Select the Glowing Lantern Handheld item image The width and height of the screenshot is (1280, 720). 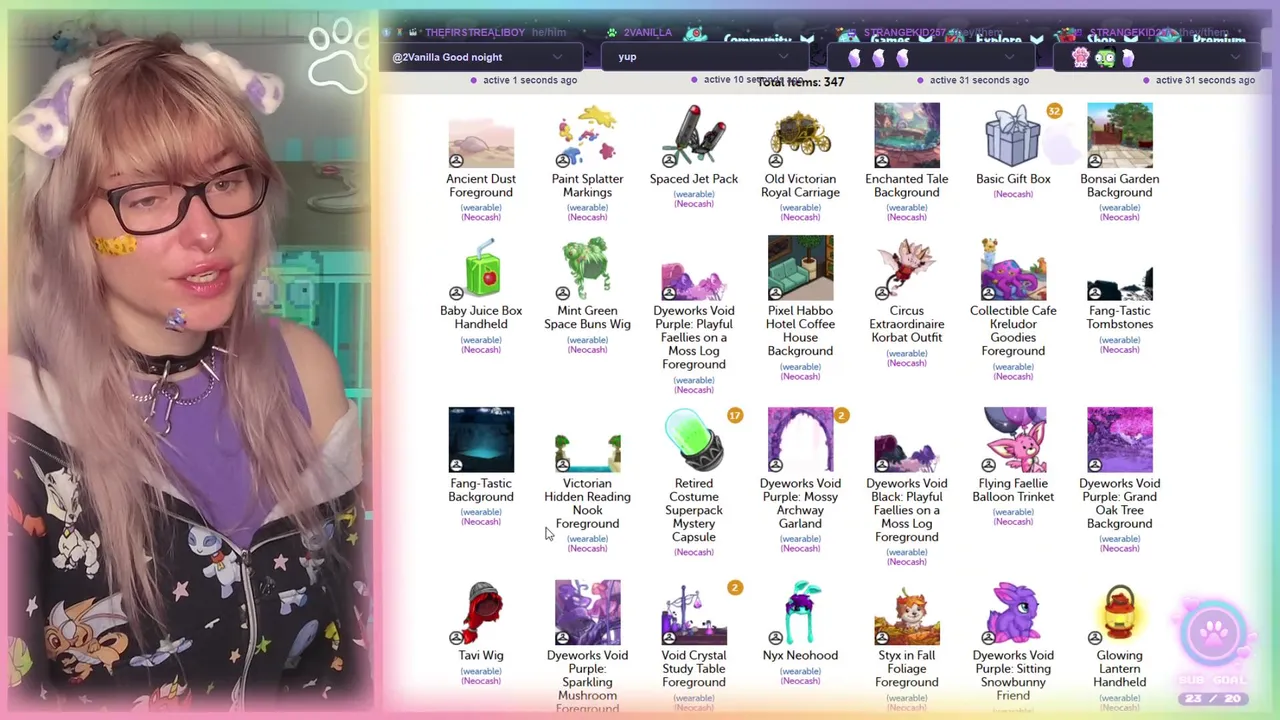tap(1120, 612)
